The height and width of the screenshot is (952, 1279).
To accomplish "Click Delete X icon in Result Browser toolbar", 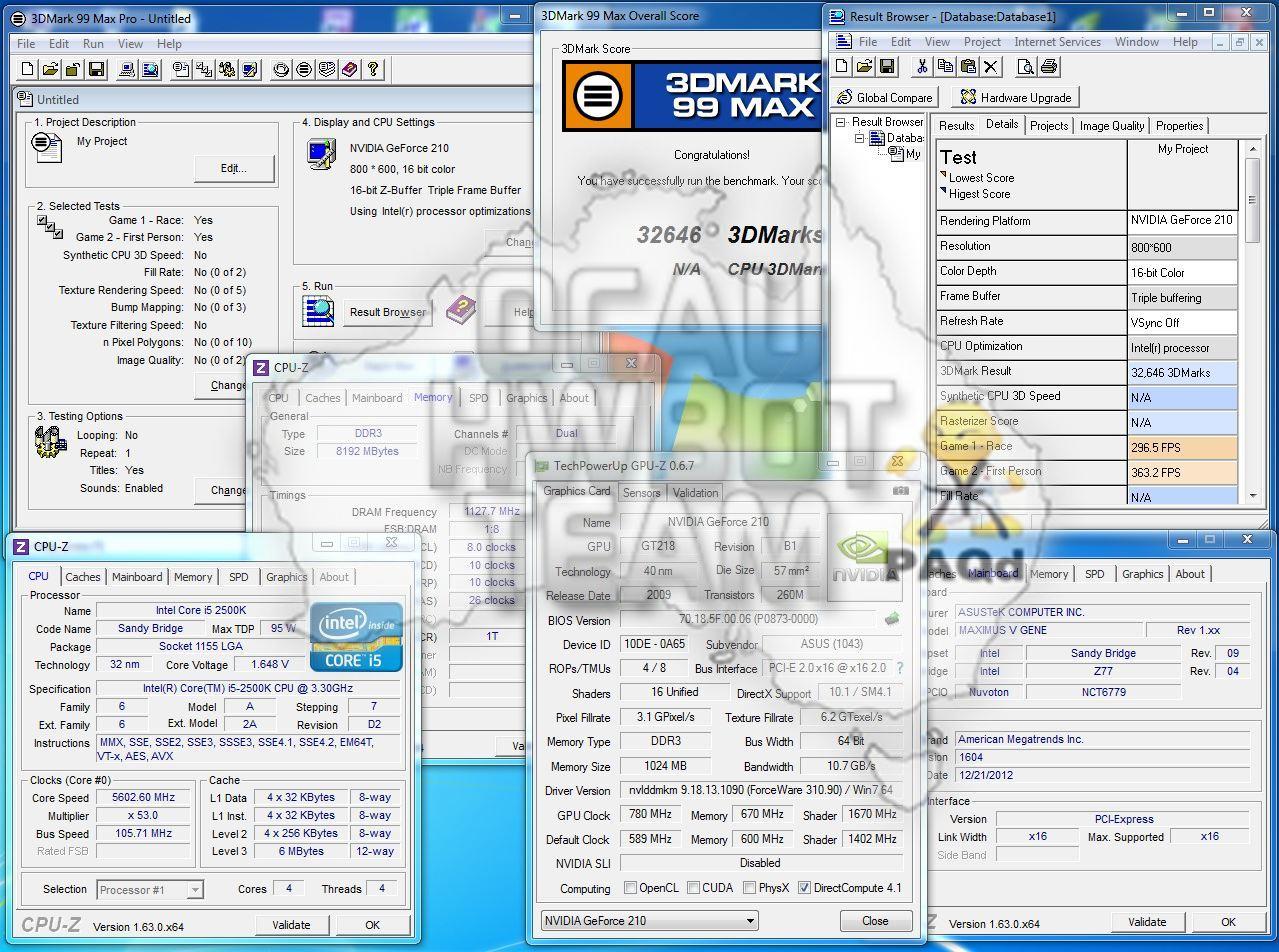I will pyautogui.click(x=990, y=67).
